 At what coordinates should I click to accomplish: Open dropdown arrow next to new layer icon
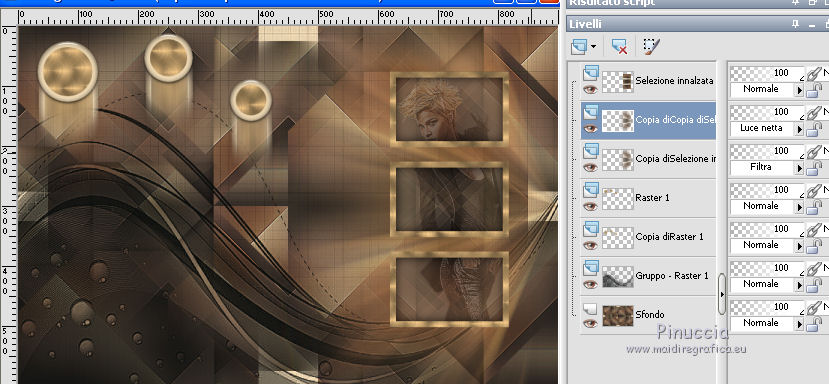coord(593,47)
